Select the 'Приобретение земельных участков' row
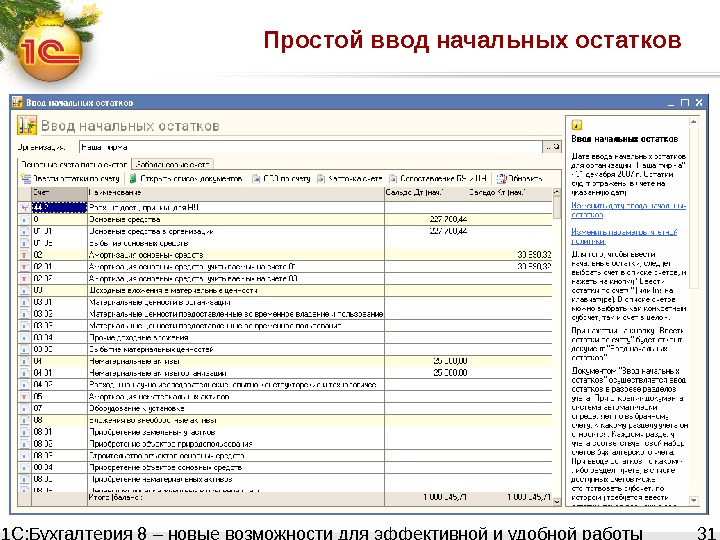Viewport: 720px width, 540px height. coord(286,432)
